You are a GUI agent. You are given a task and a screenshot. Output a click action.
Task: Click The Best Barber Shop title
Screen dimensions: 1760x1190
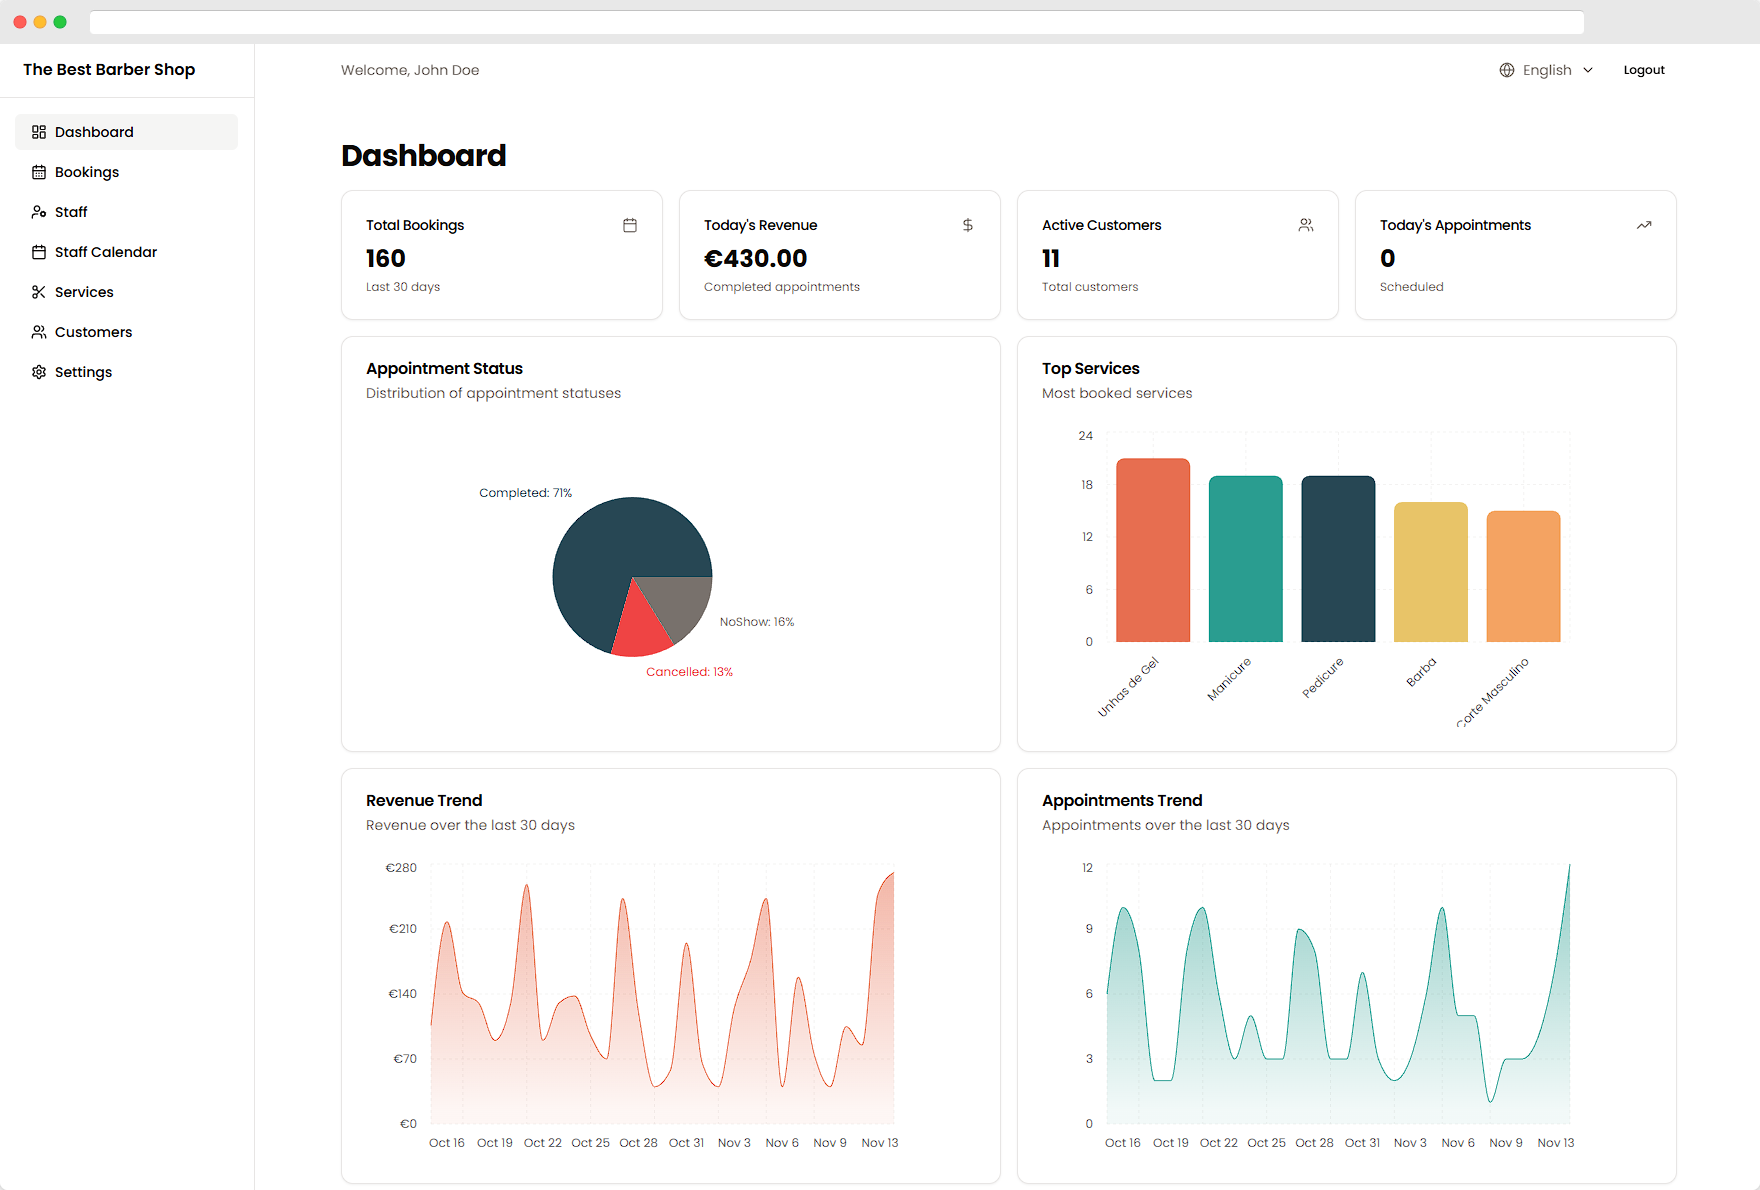(x=109, y=69)
